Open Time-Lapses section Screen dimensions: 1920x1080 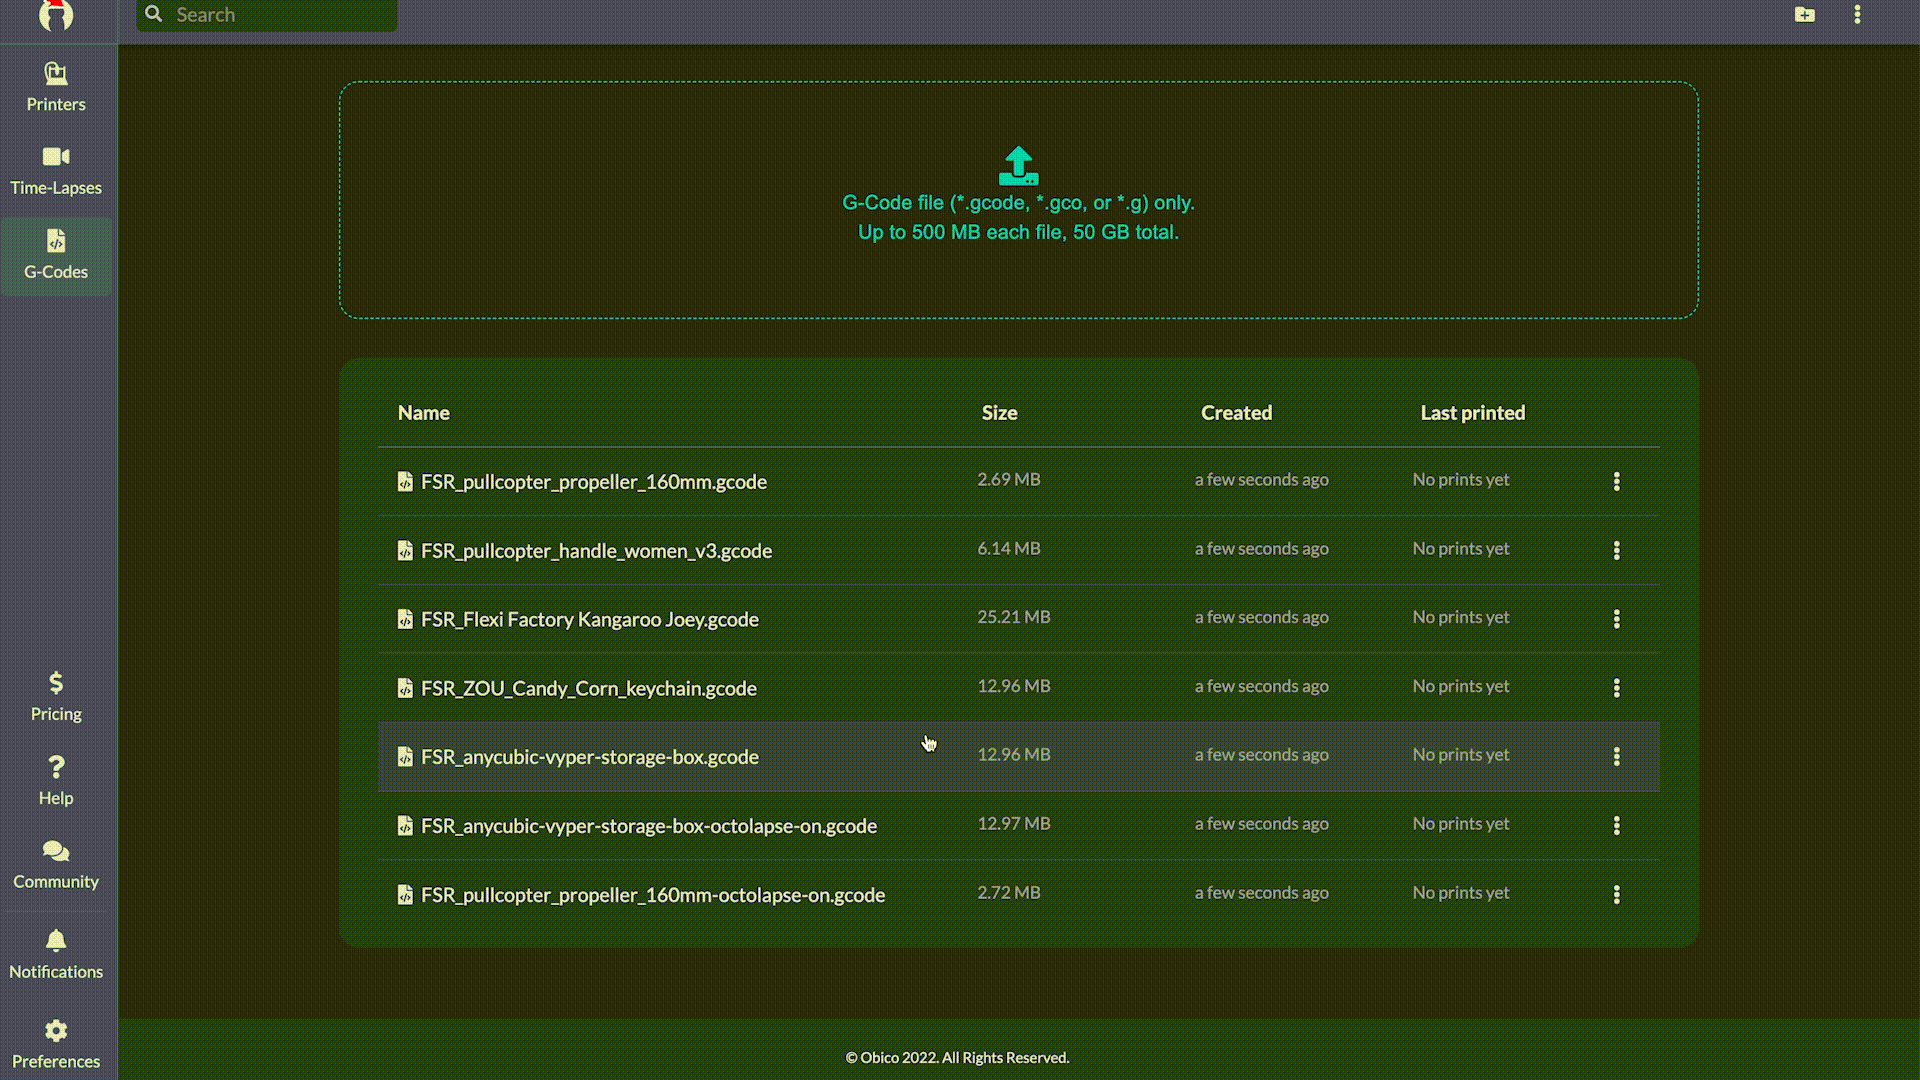tap(56, 172)
